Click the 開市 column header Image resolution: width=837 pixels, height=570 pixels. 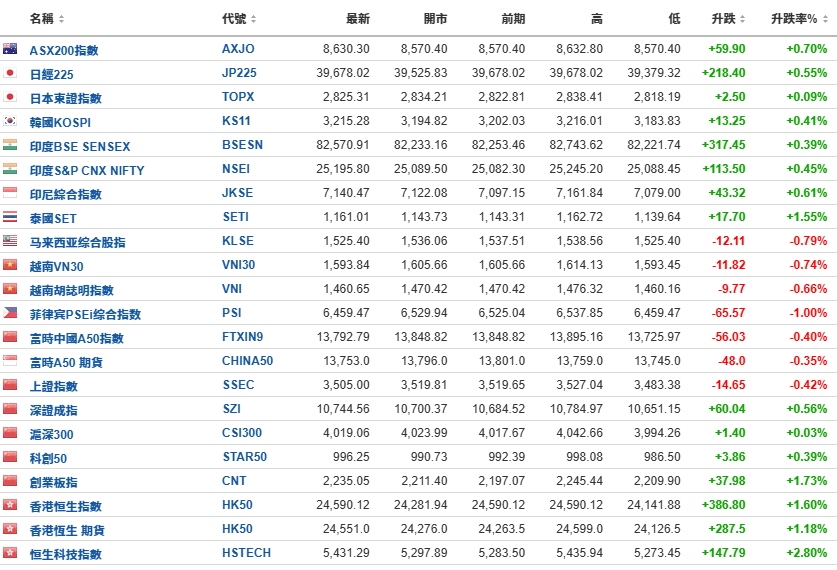[436, 19]
